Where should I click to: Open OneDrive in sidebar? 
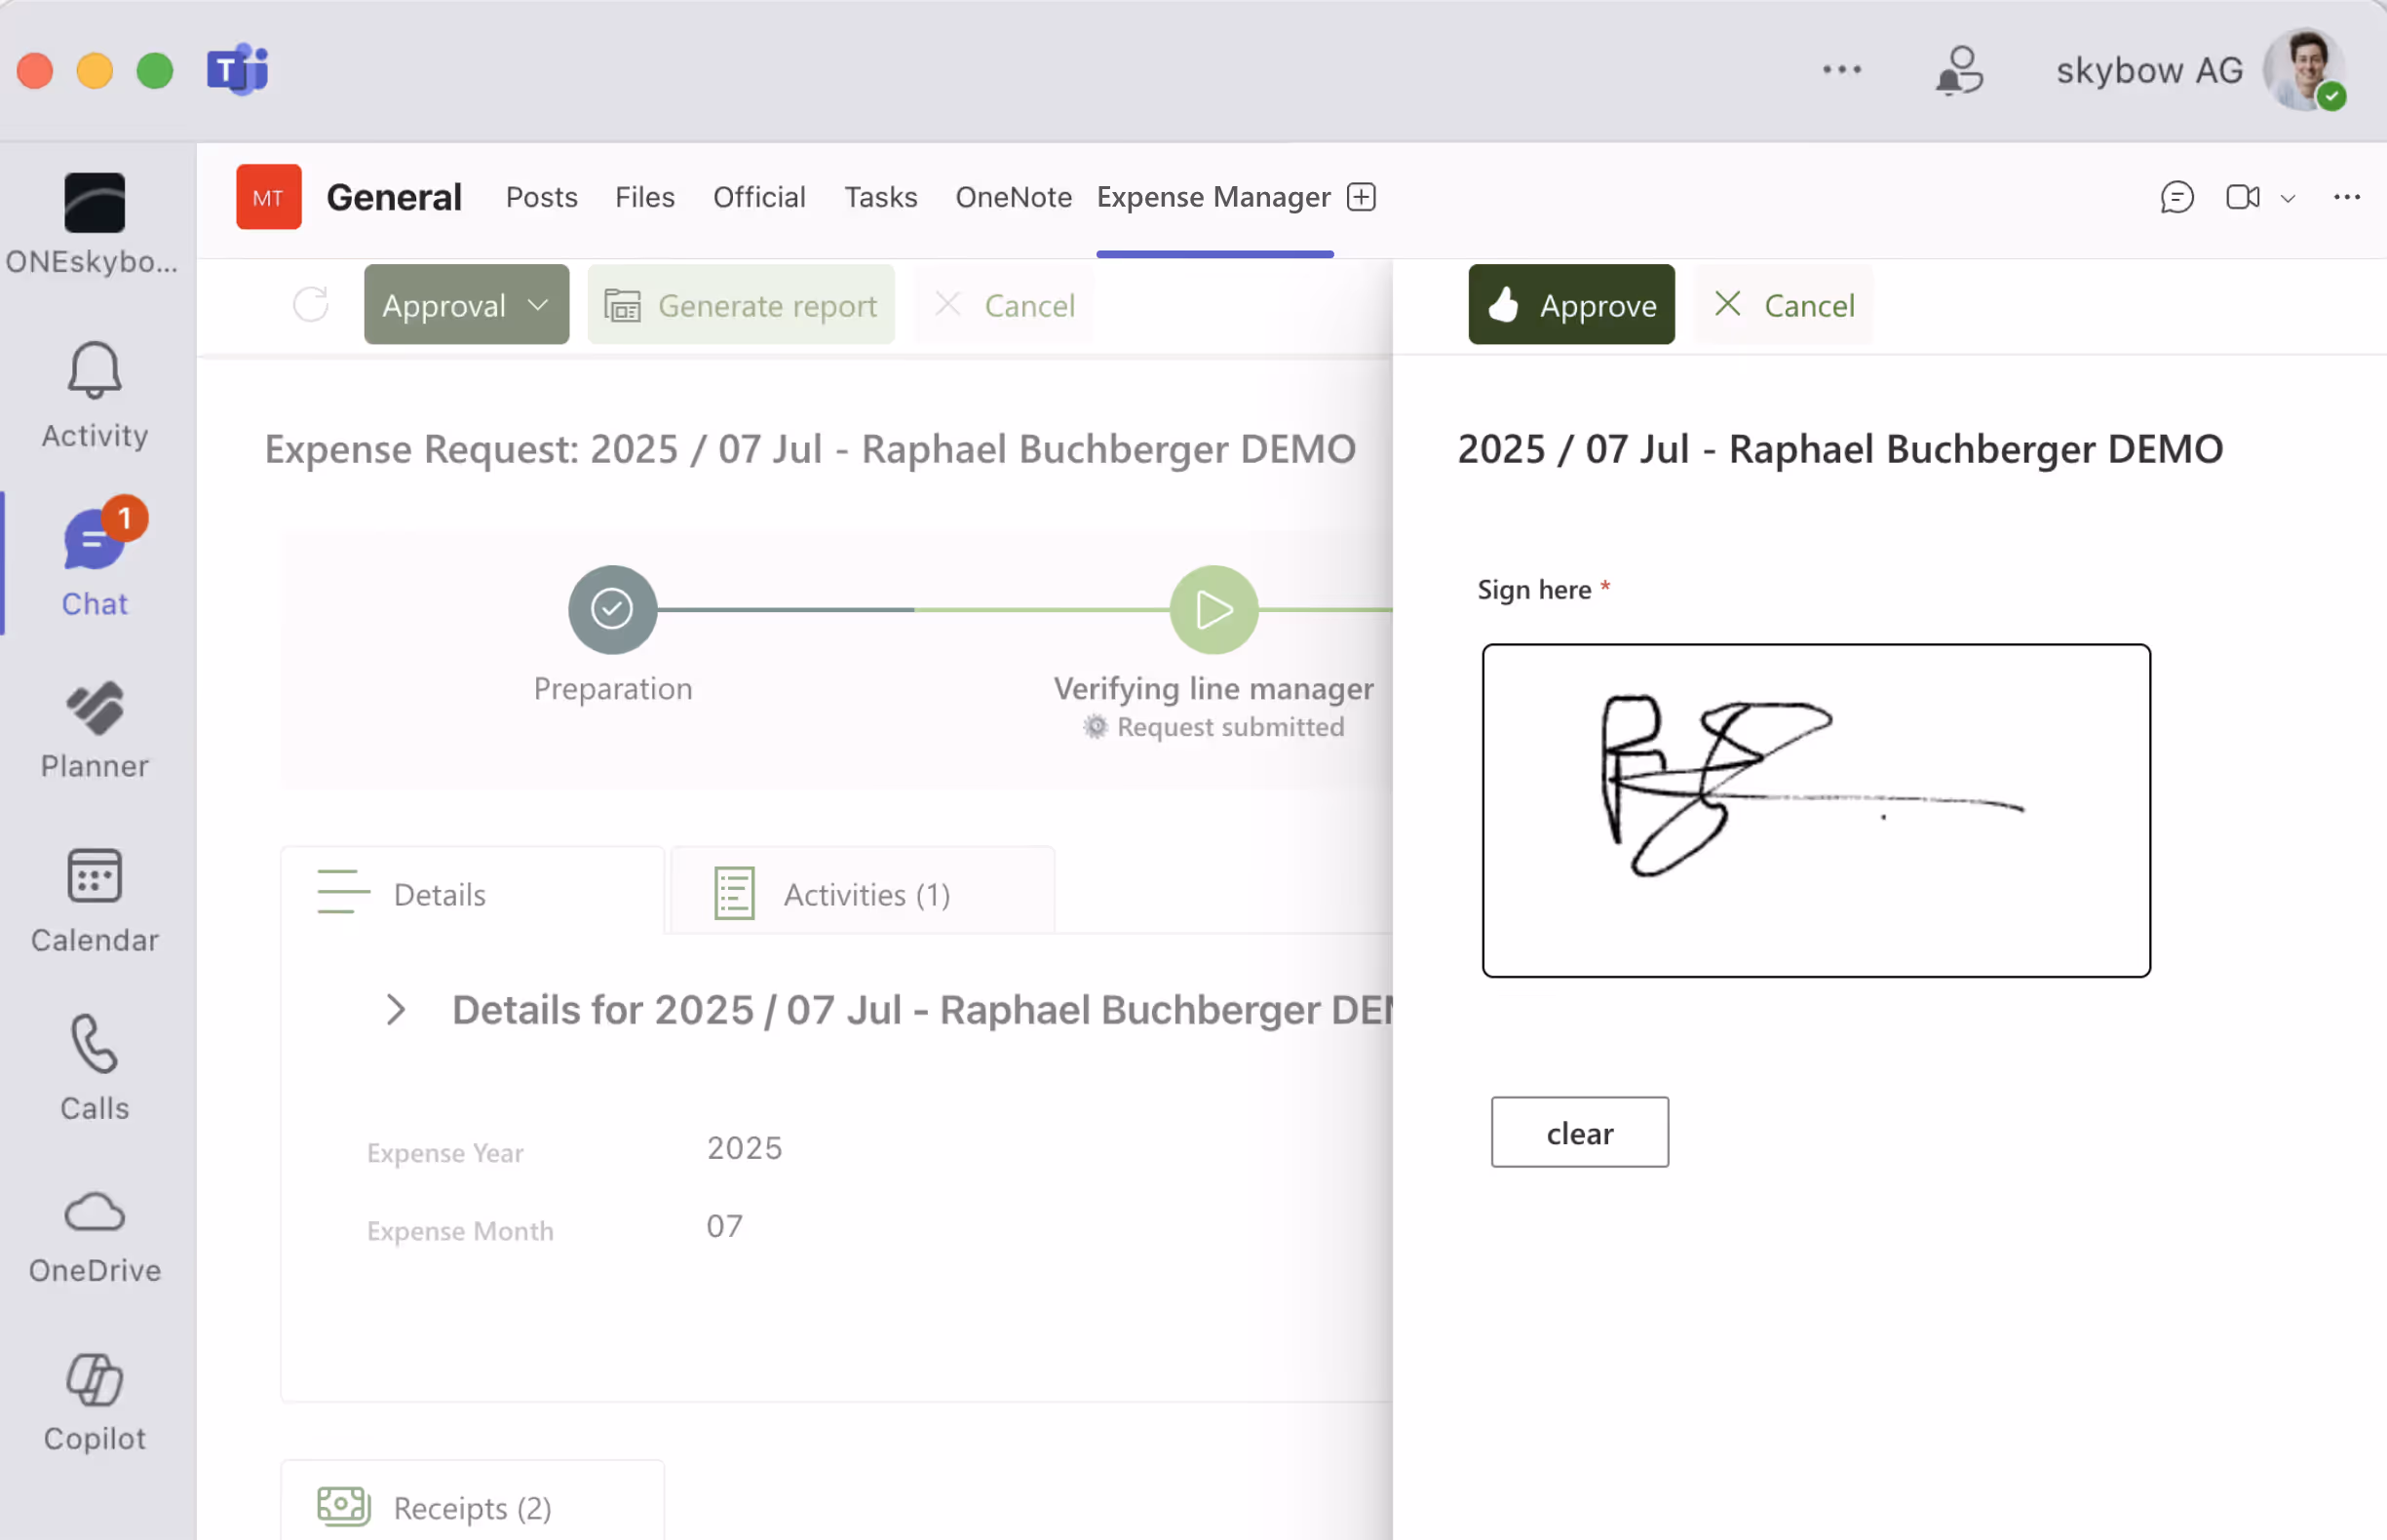95,1237
